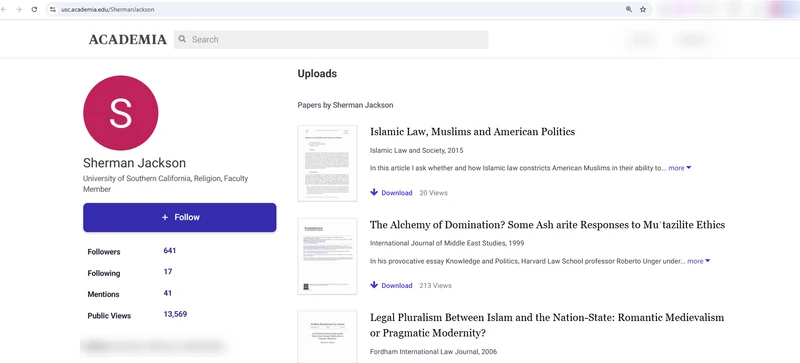800x363 pixels.
Task: Open thumbnail of Islamic Law paper
Action: [327, 163]
